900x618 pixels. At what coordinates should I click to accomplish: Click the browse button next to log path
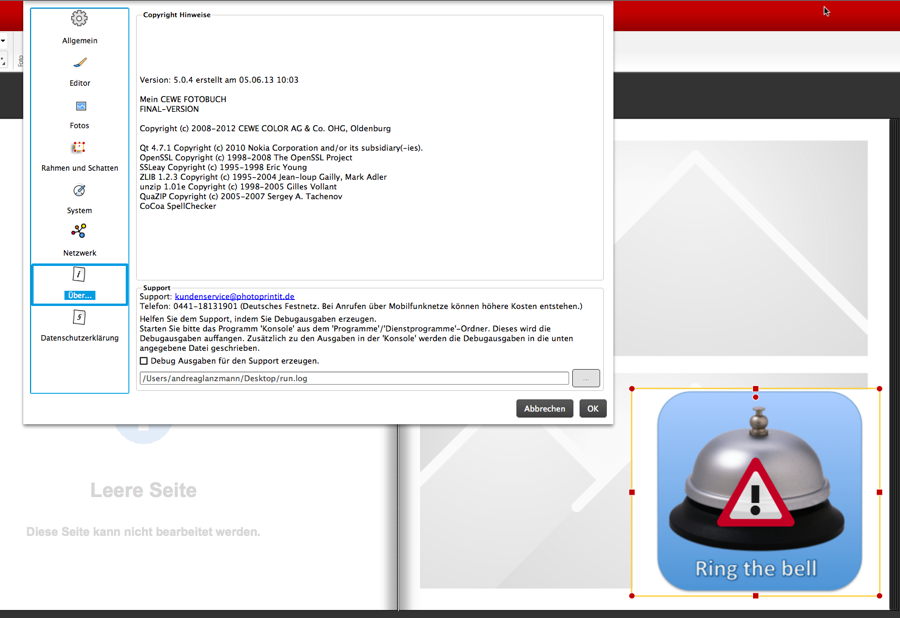586,379
